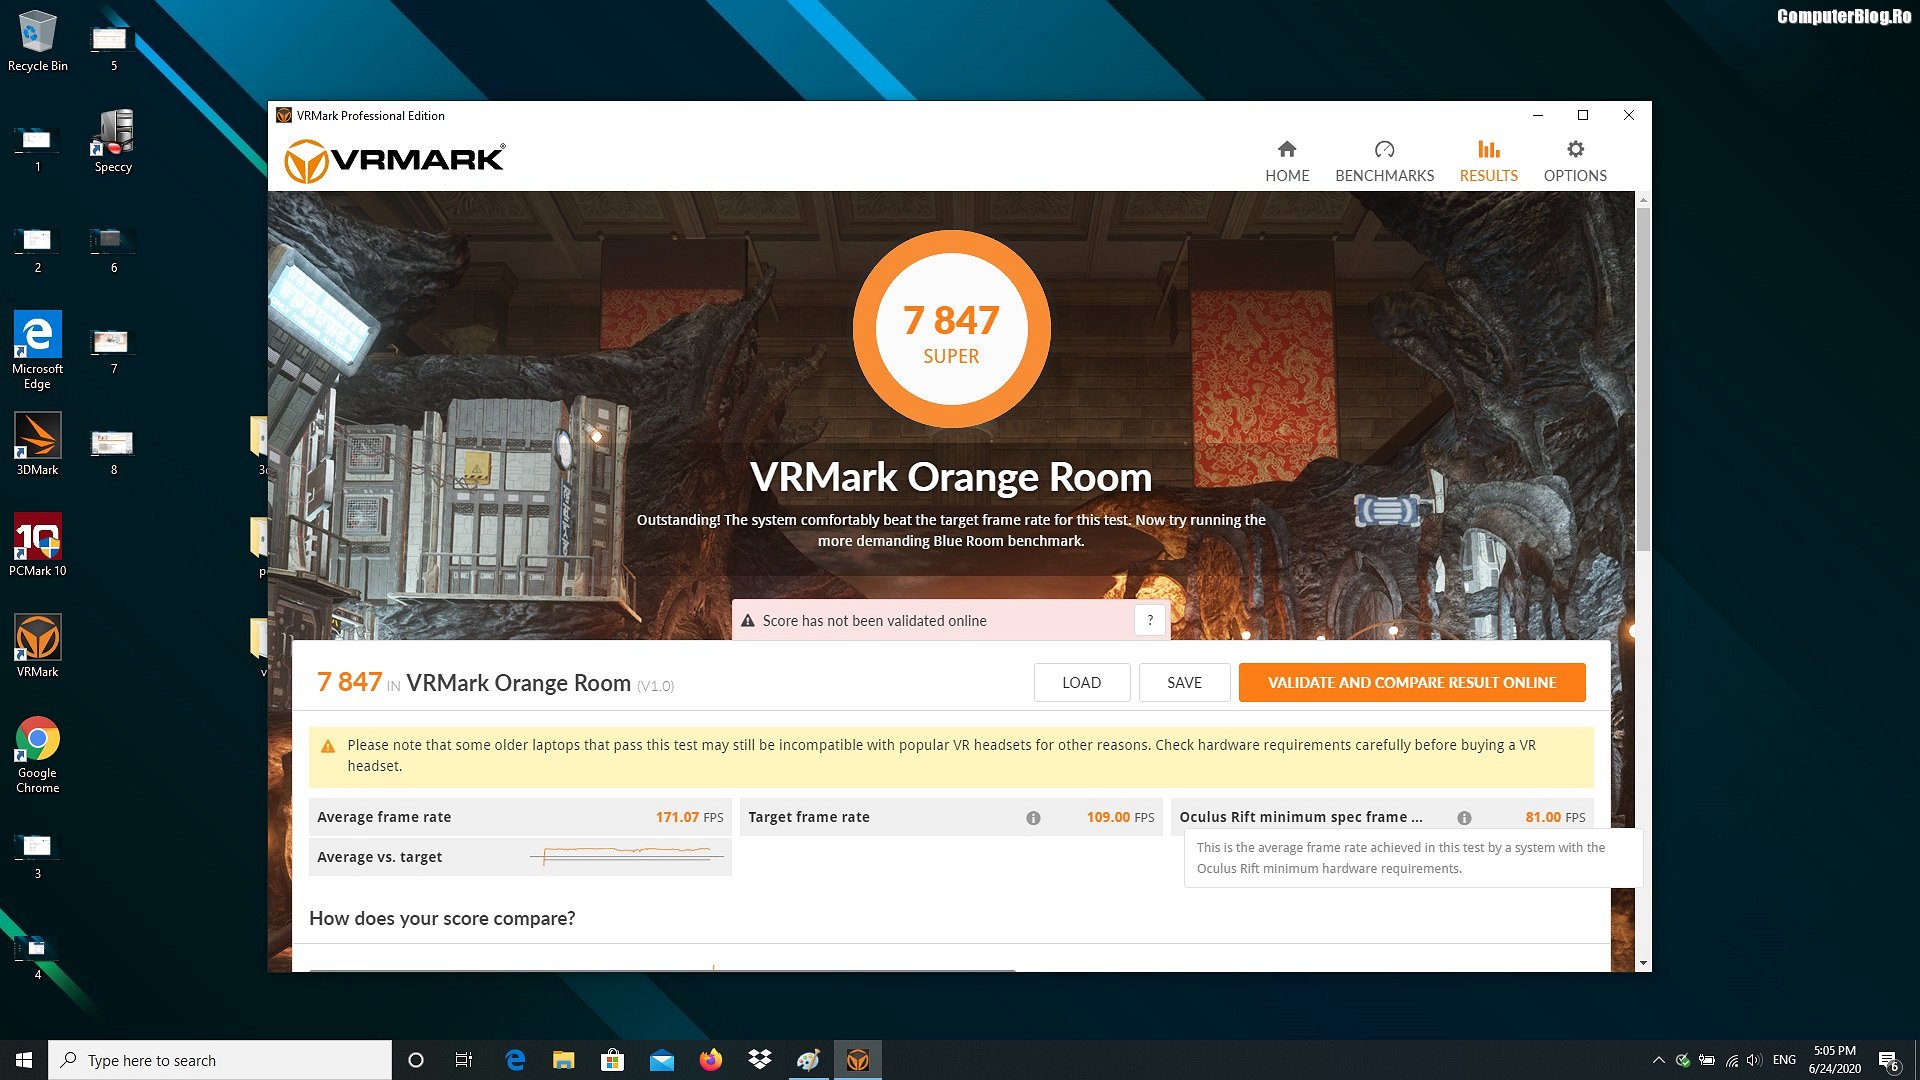Click Validate and Compare Result Online

[x=1411, y=683]
